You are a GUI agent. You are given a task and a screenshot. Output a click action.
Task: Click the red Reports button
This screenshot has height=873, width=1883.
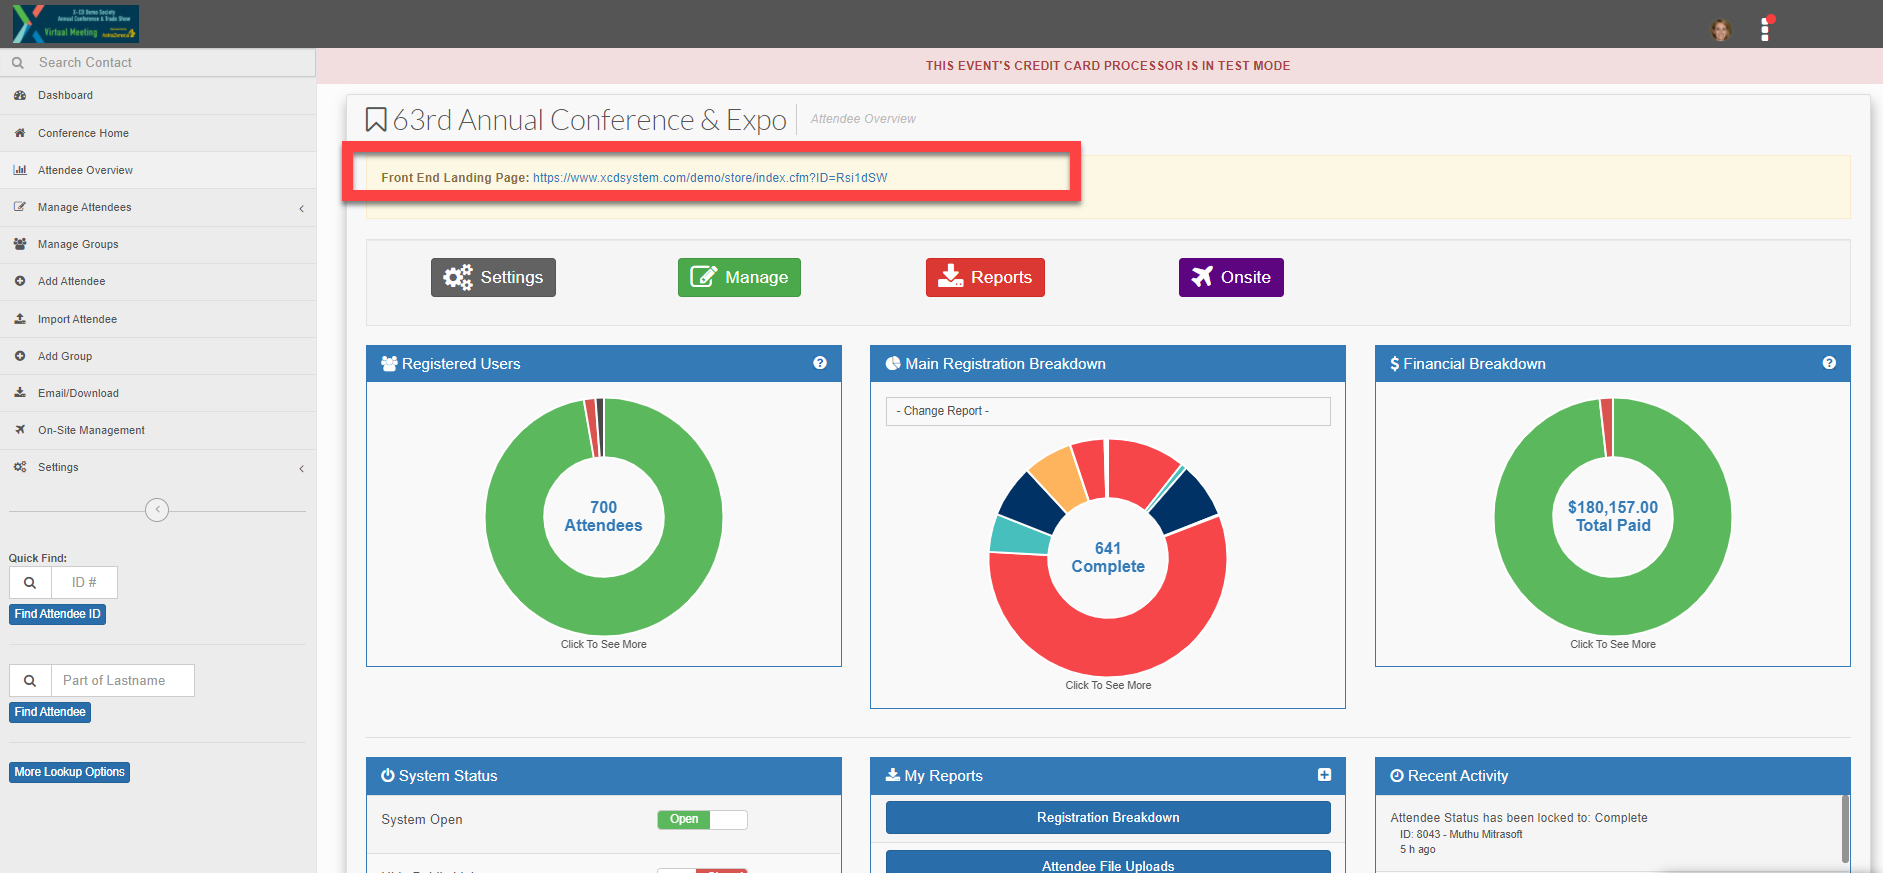(985, 277)
